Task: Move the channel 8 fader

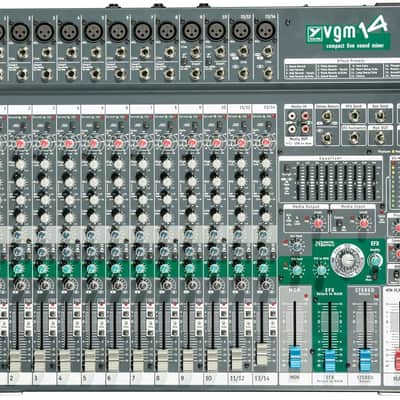Action: coord(163,360)
